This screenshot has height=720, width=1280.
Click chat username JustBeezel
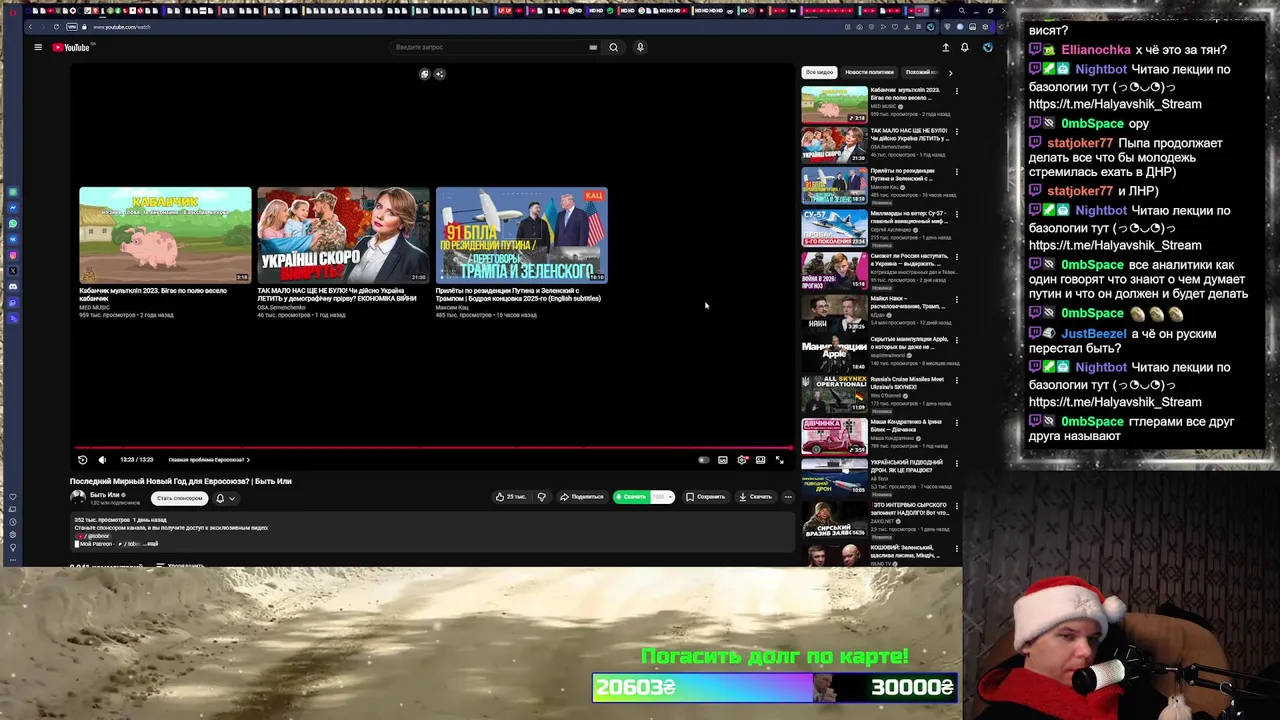pyautogui.click(x=1094, y=334)
